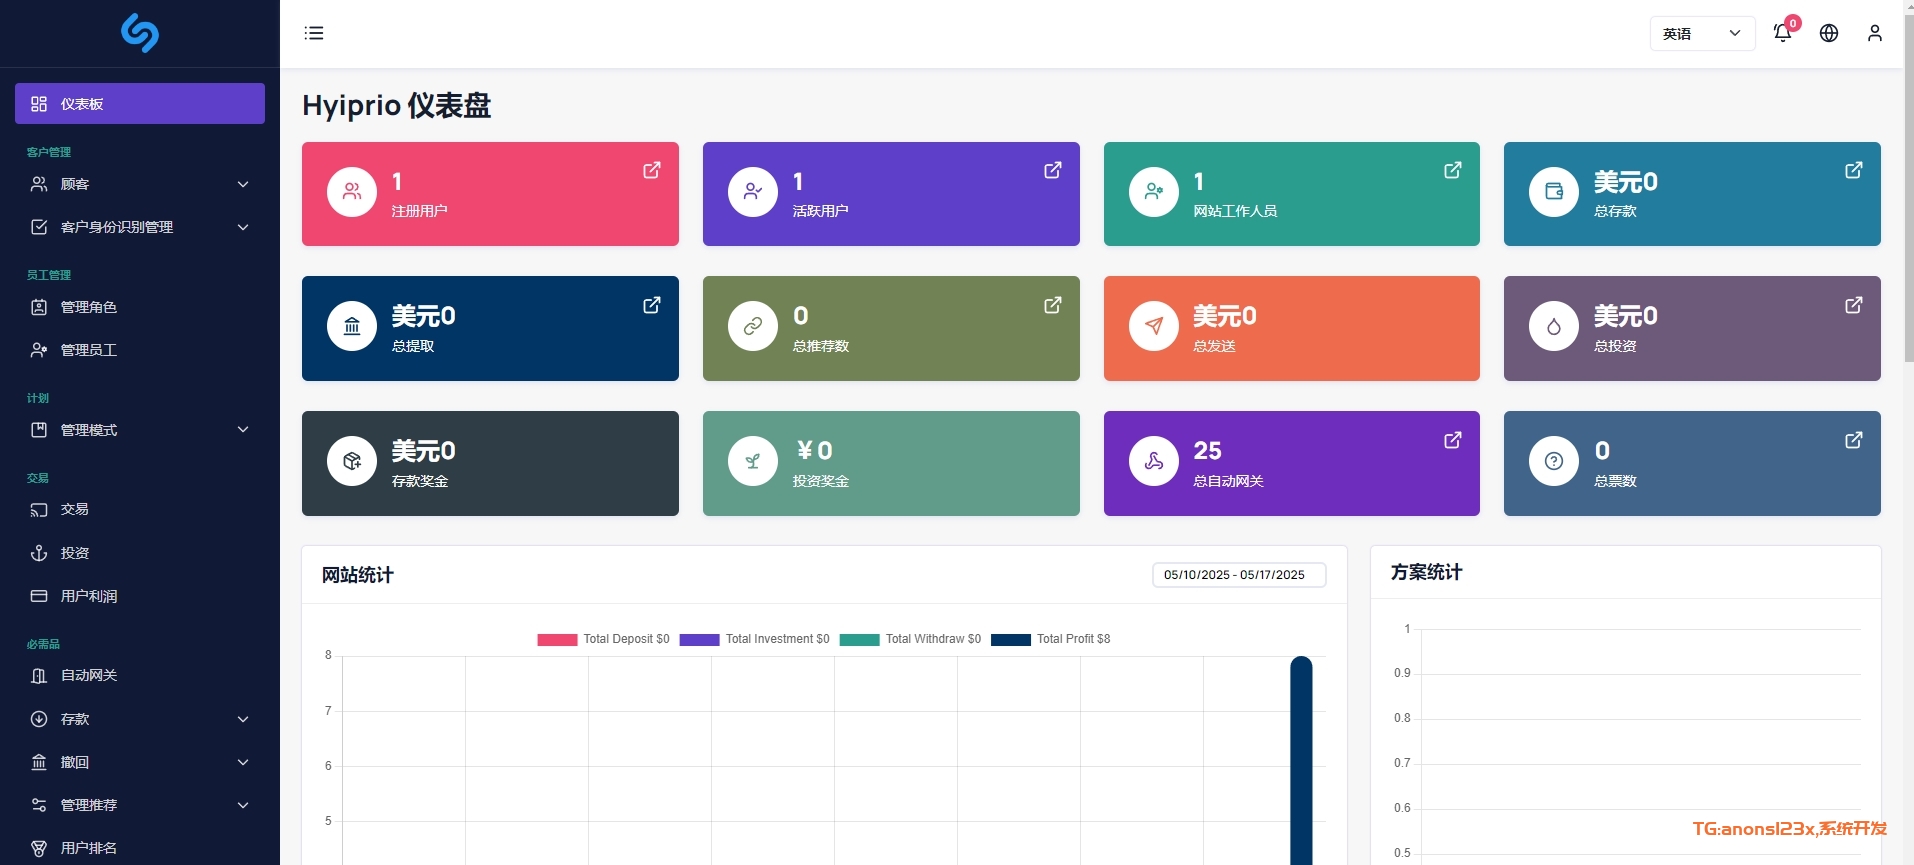The image size is (1914, 865).
Task: Toggle Total Profit legend swatch in chart
Action: pyautogui.click(x=1010, y=640)
